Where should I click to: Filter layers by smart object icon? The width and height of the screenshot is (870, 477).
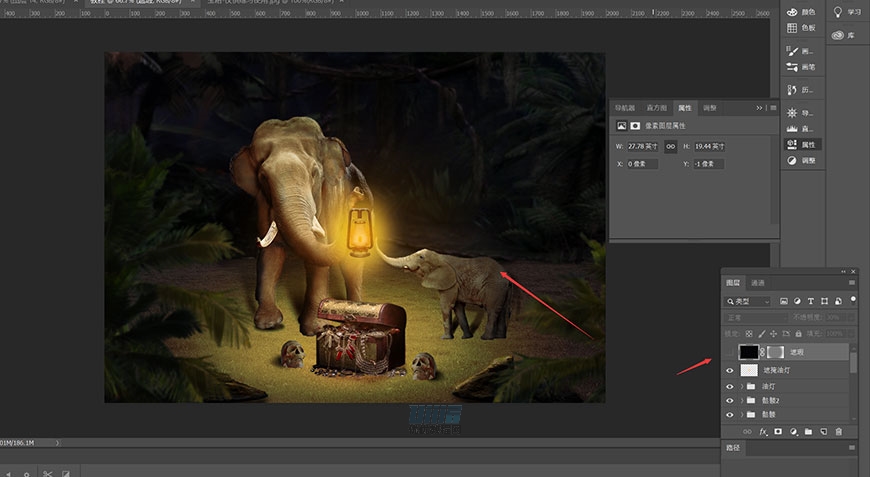pos(838,301)
